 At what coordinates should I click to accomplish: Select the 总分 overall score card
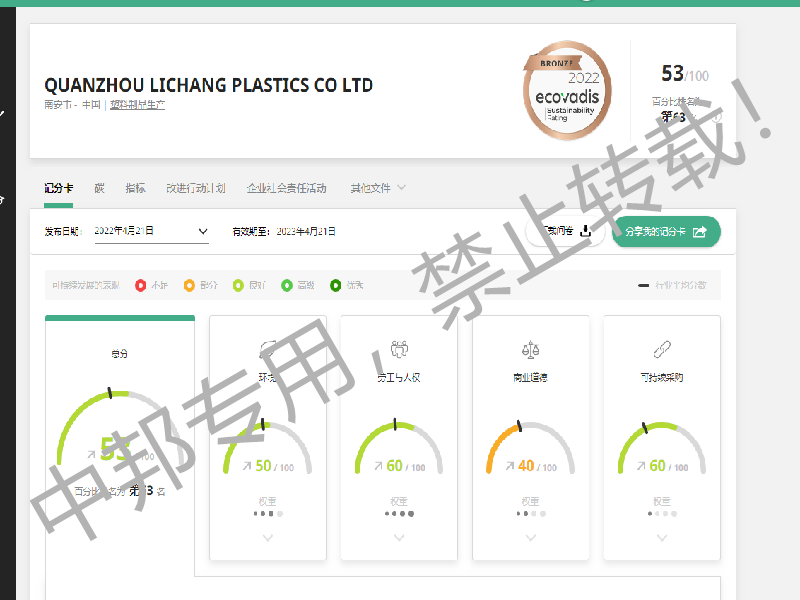120,444
